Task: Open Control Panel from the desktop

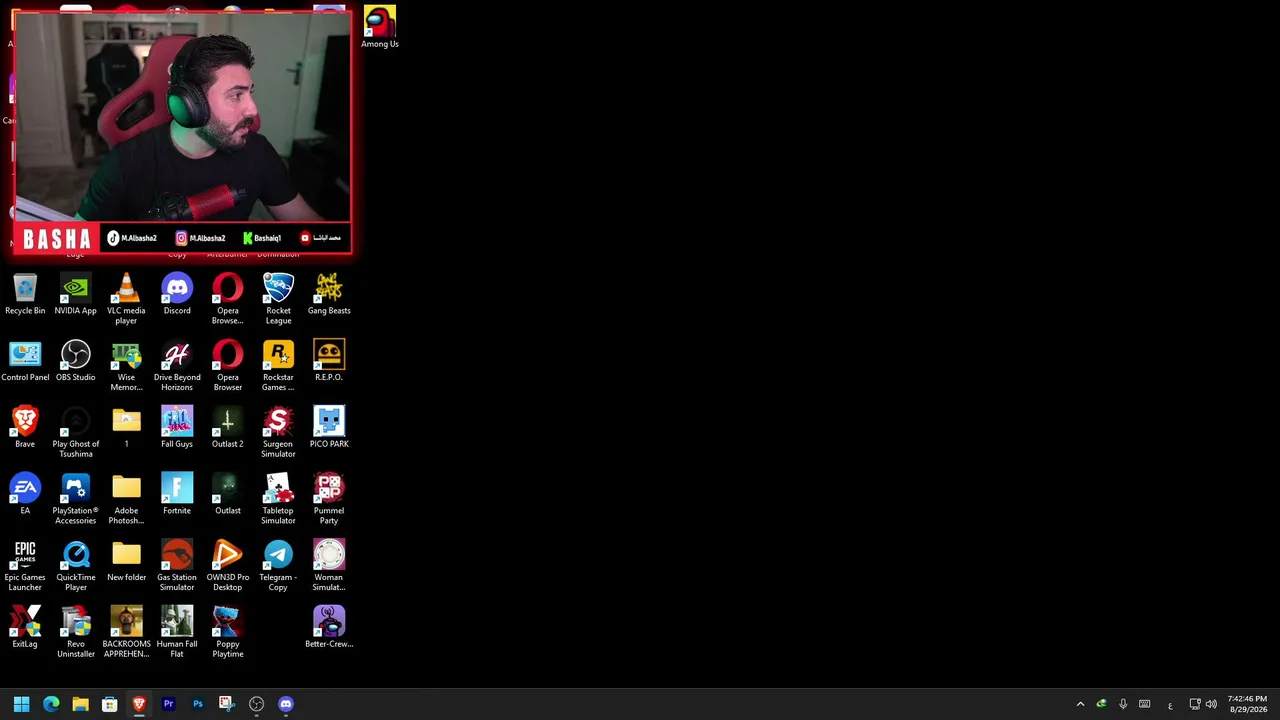Action: pyautogui.click(x=25, y=361)
